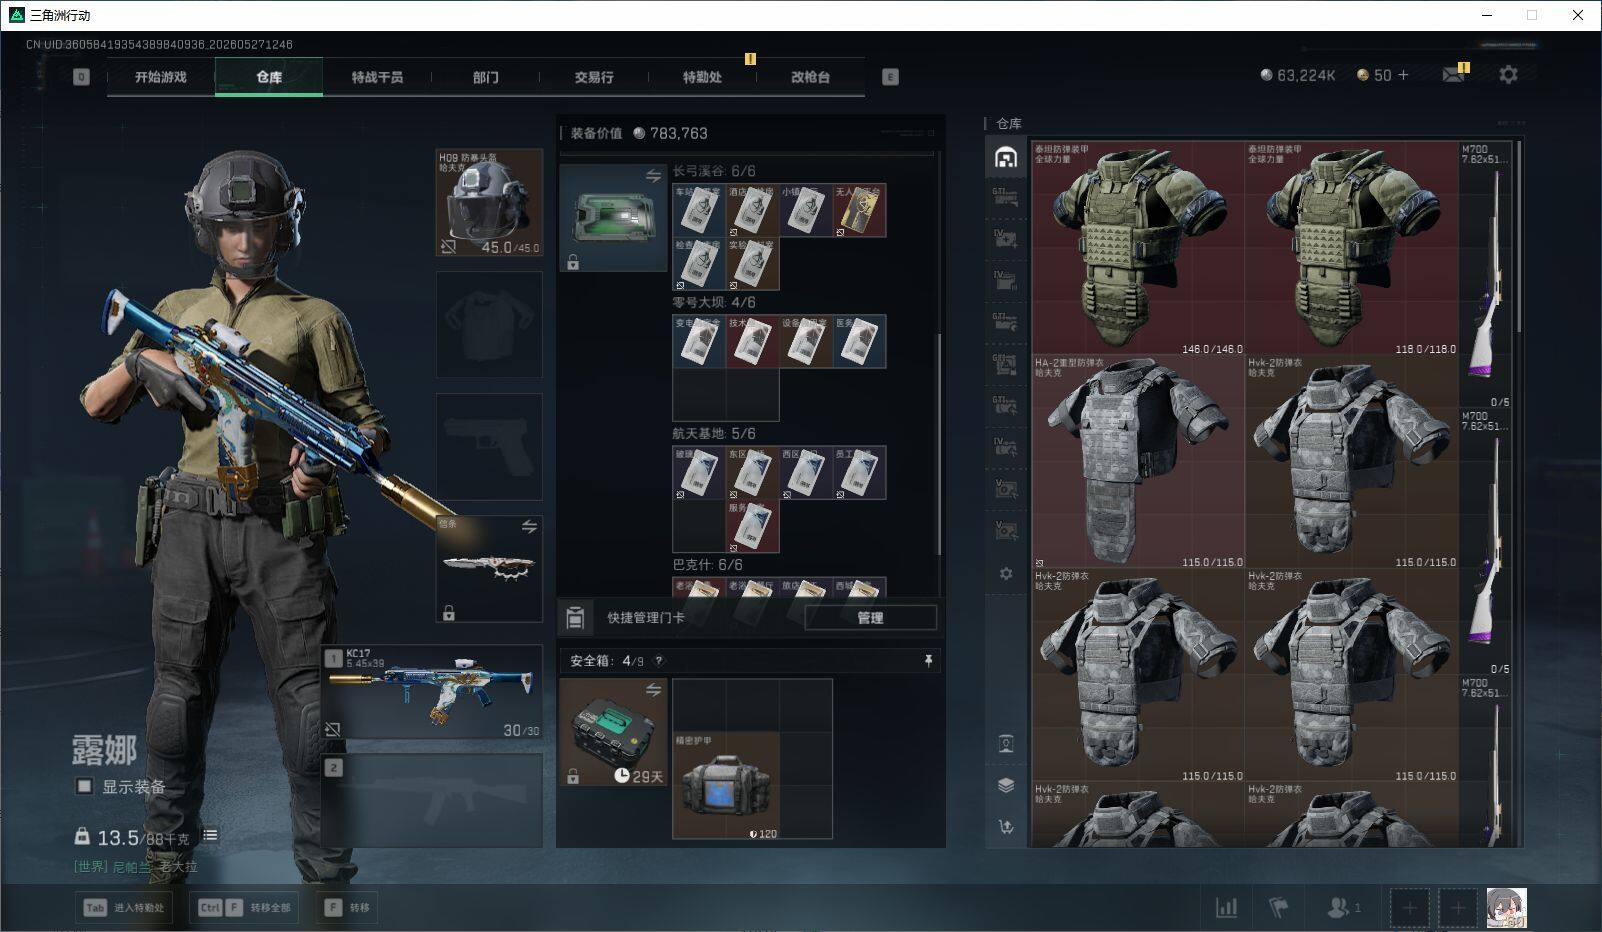Select the first M700 rifle in stash

[x=1486, y=276]
